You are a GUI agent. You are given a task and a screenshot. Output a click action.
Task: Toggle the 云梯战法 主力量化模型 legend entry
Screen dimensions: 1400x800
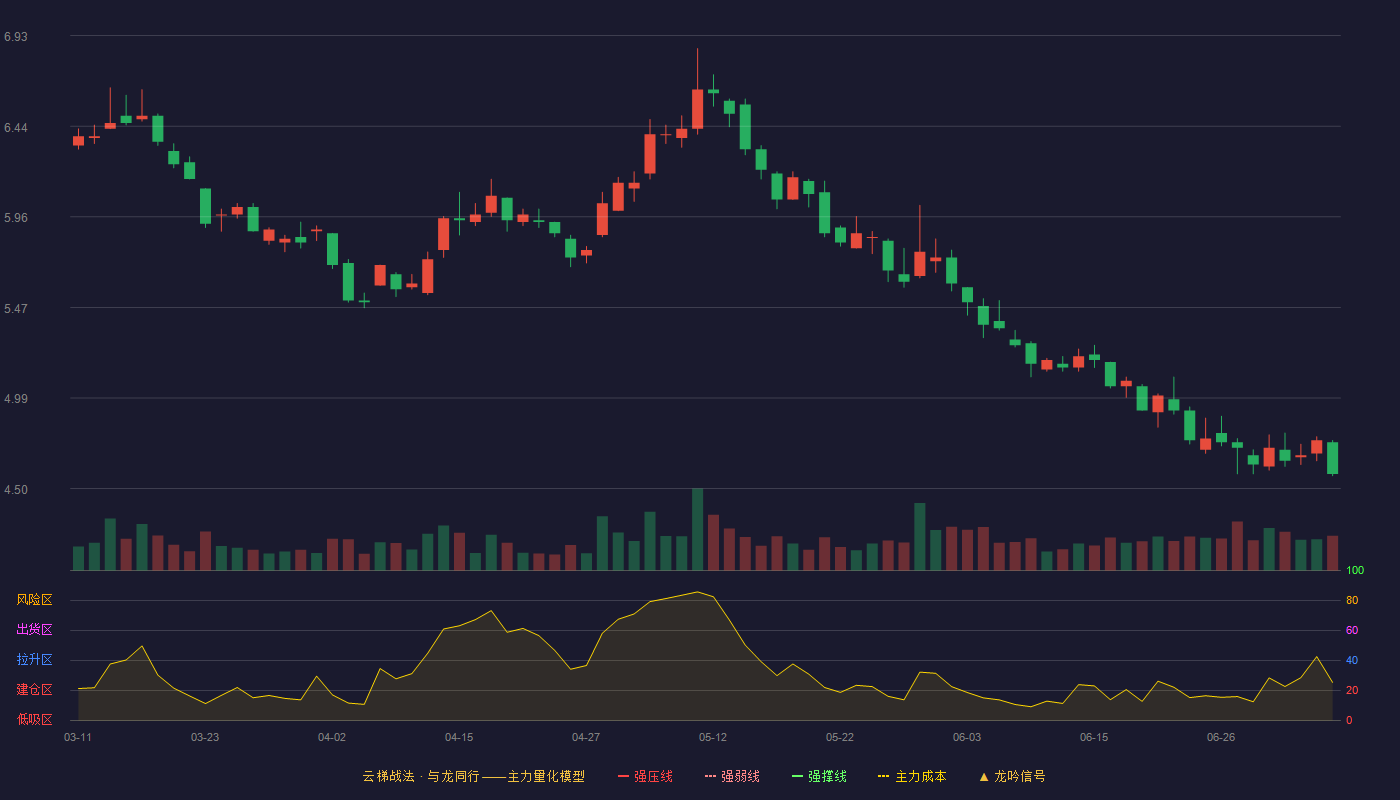[474, 776]
